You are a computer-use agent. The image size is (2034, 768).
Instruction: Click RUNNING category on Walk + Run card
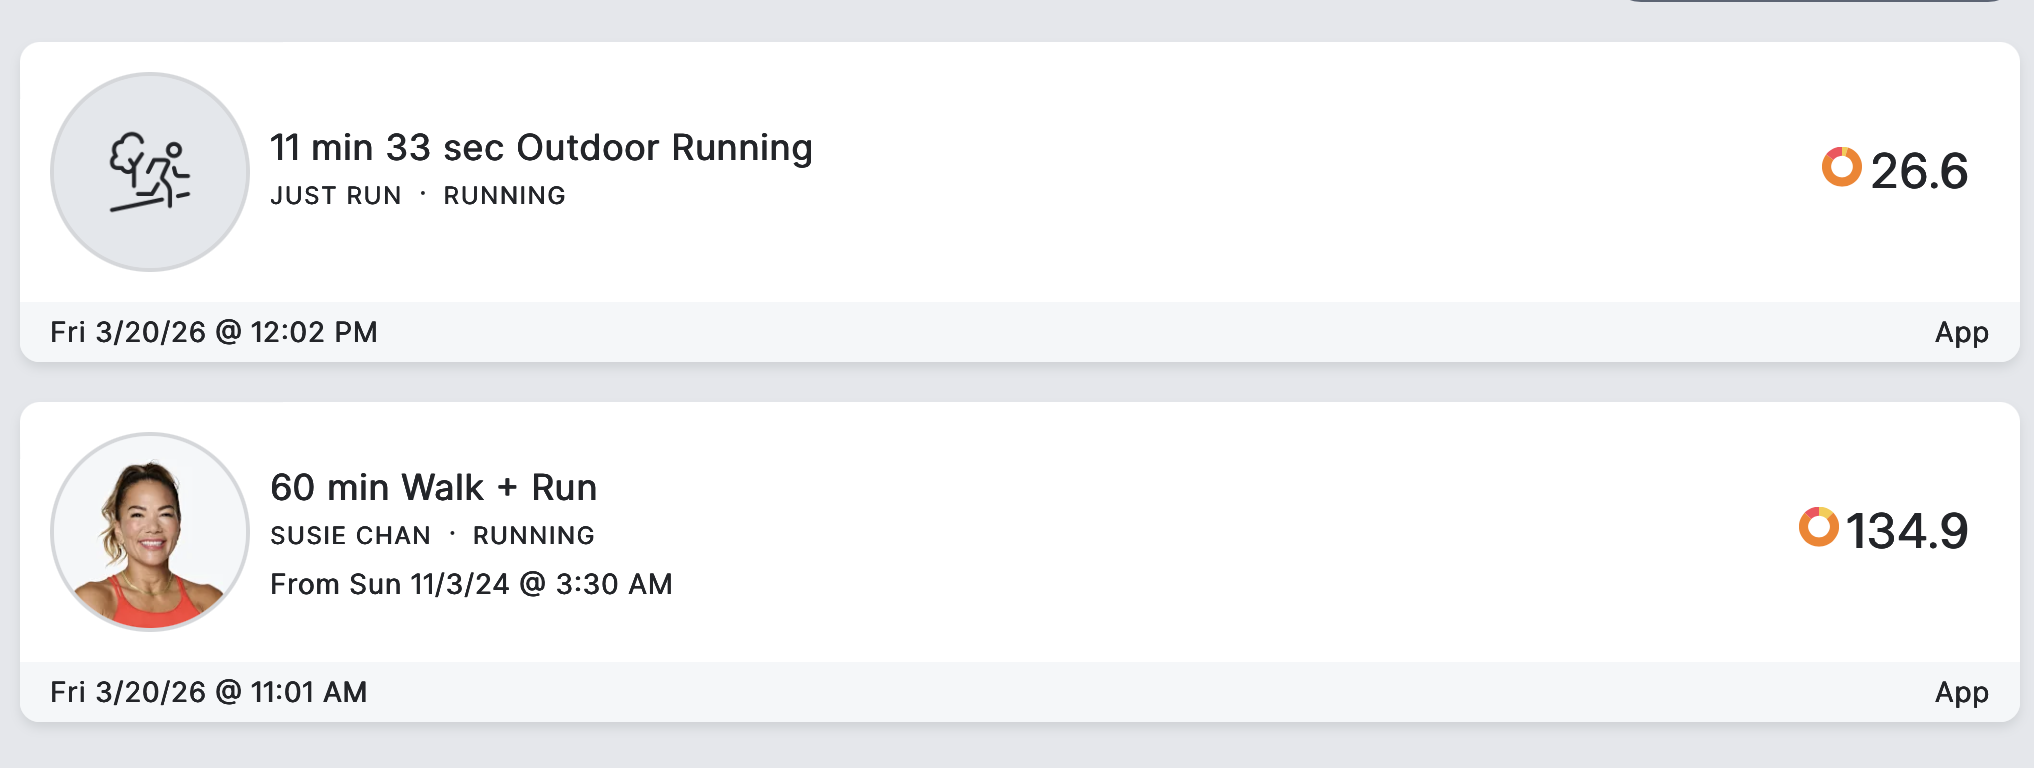[x=533, y=536]
